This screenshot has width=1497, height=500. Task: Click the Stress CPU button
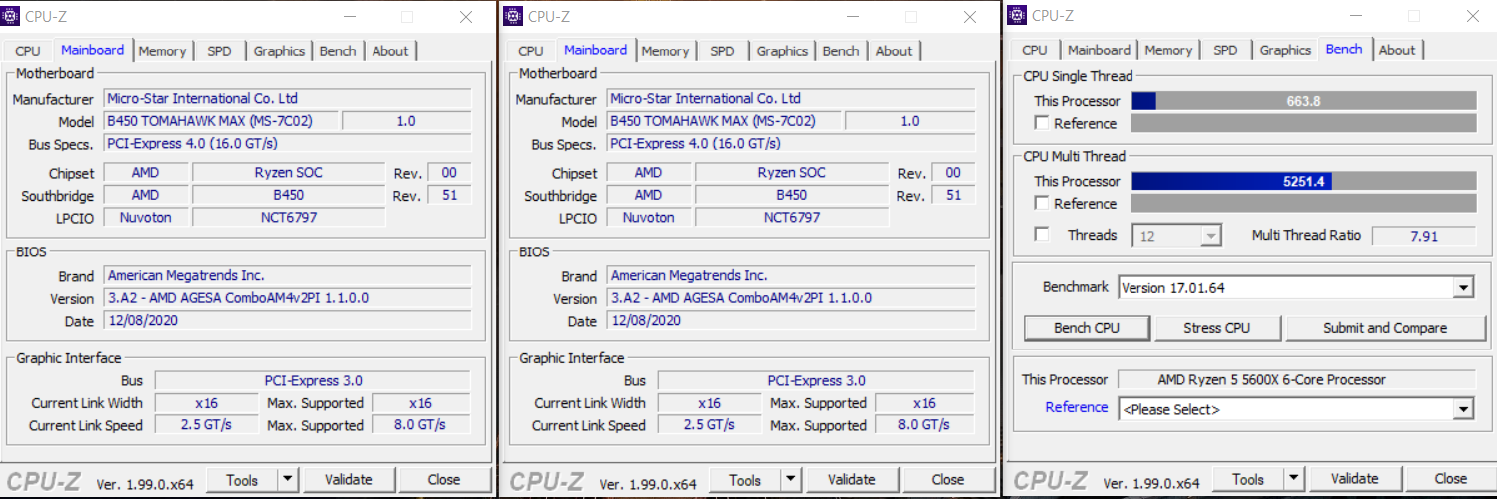pyautogui.click(x=1216, y=328)
